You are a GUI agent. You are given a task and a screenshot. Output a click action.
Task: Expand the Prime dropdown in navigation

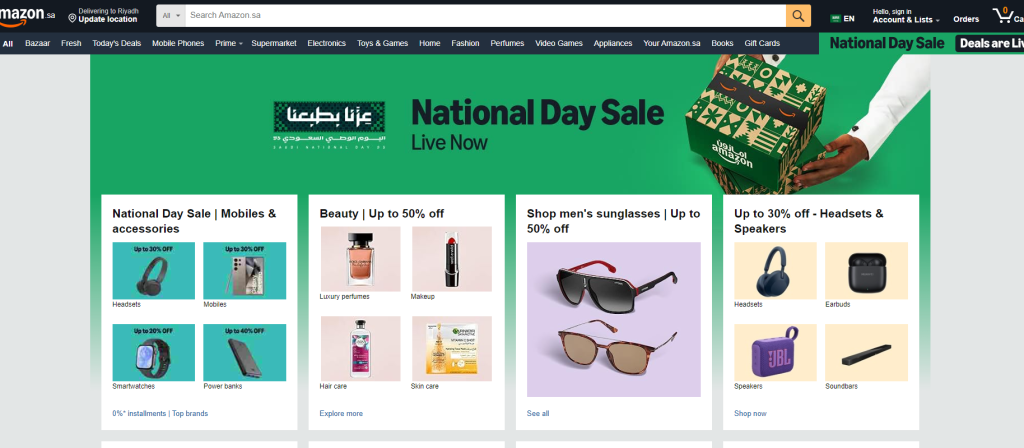[229, 43]
